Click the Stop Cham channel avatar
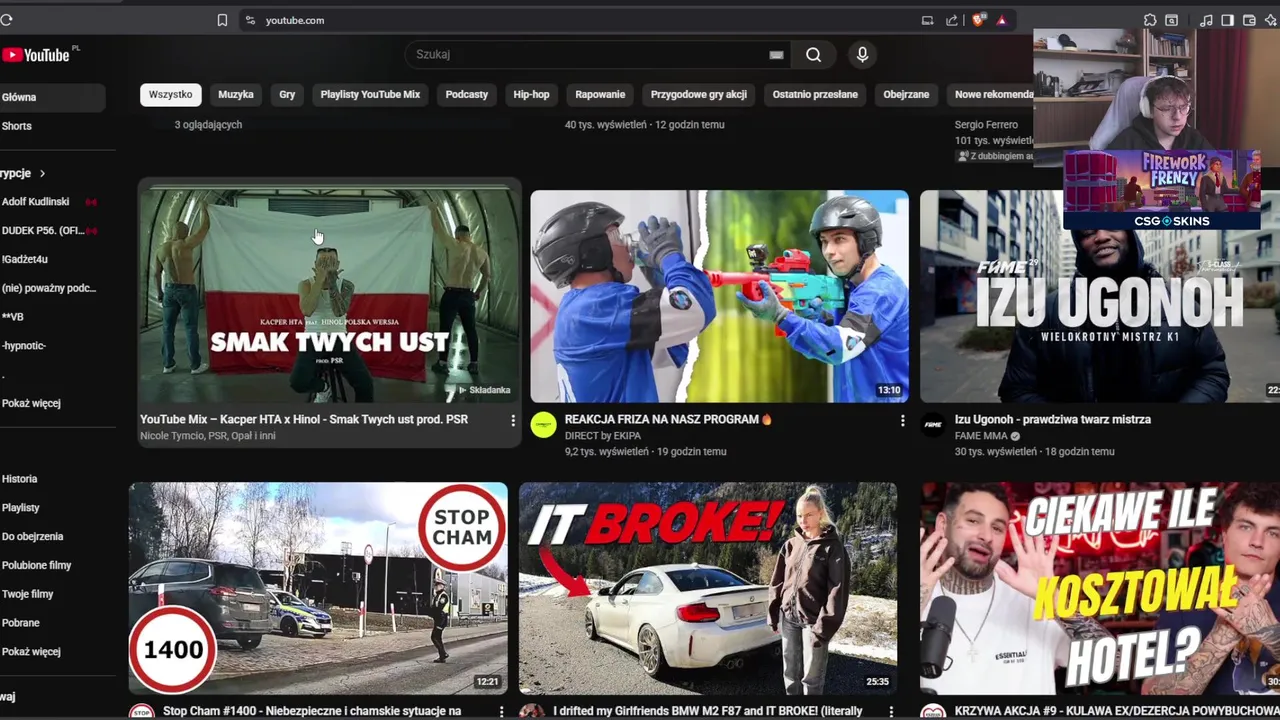Viewport: 1280px width, 720px height. [x=142, y=712]
